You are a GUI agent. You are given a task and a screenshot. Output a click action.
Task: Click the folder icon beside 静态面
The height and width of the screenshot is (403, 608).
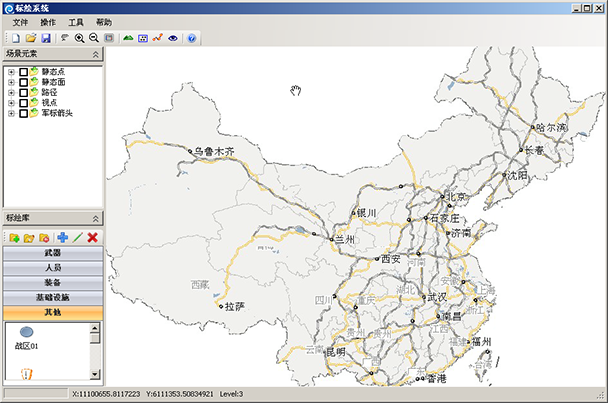[34, 82]
